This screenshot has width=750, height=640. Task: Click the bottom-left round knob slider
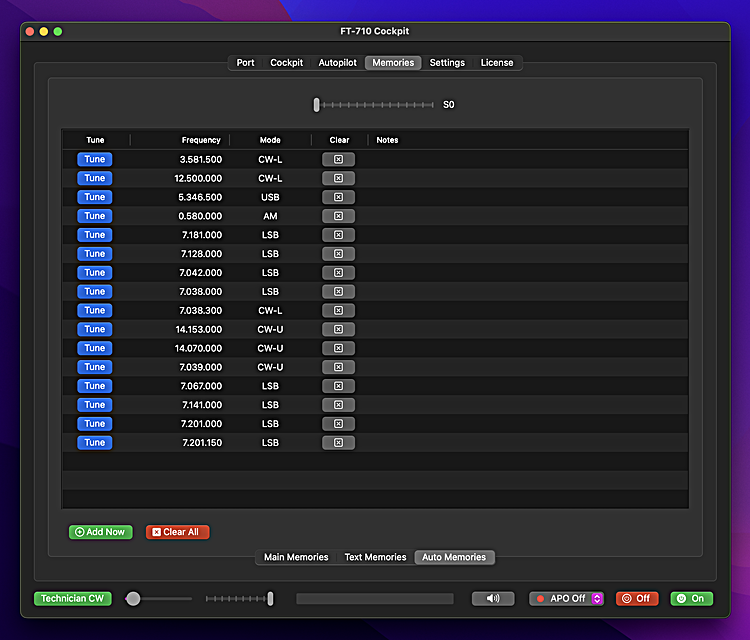[159, 598]
